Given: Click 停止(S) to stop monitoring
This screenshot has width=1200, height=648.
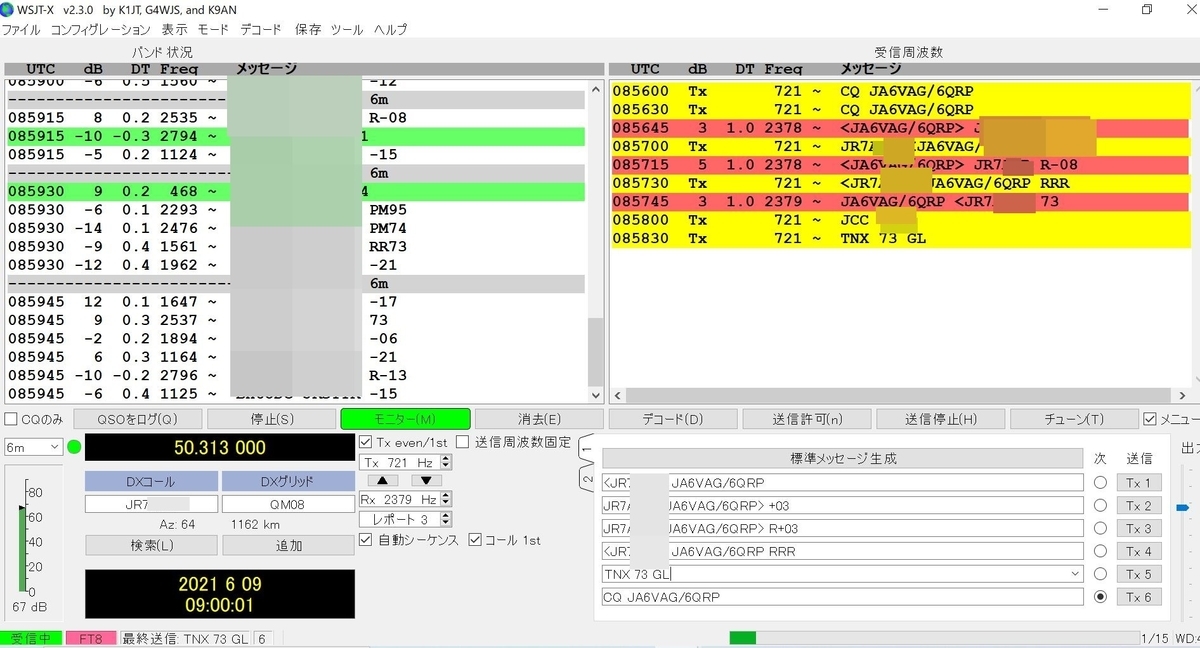Looking at the screenshot, I should point(271,418).
